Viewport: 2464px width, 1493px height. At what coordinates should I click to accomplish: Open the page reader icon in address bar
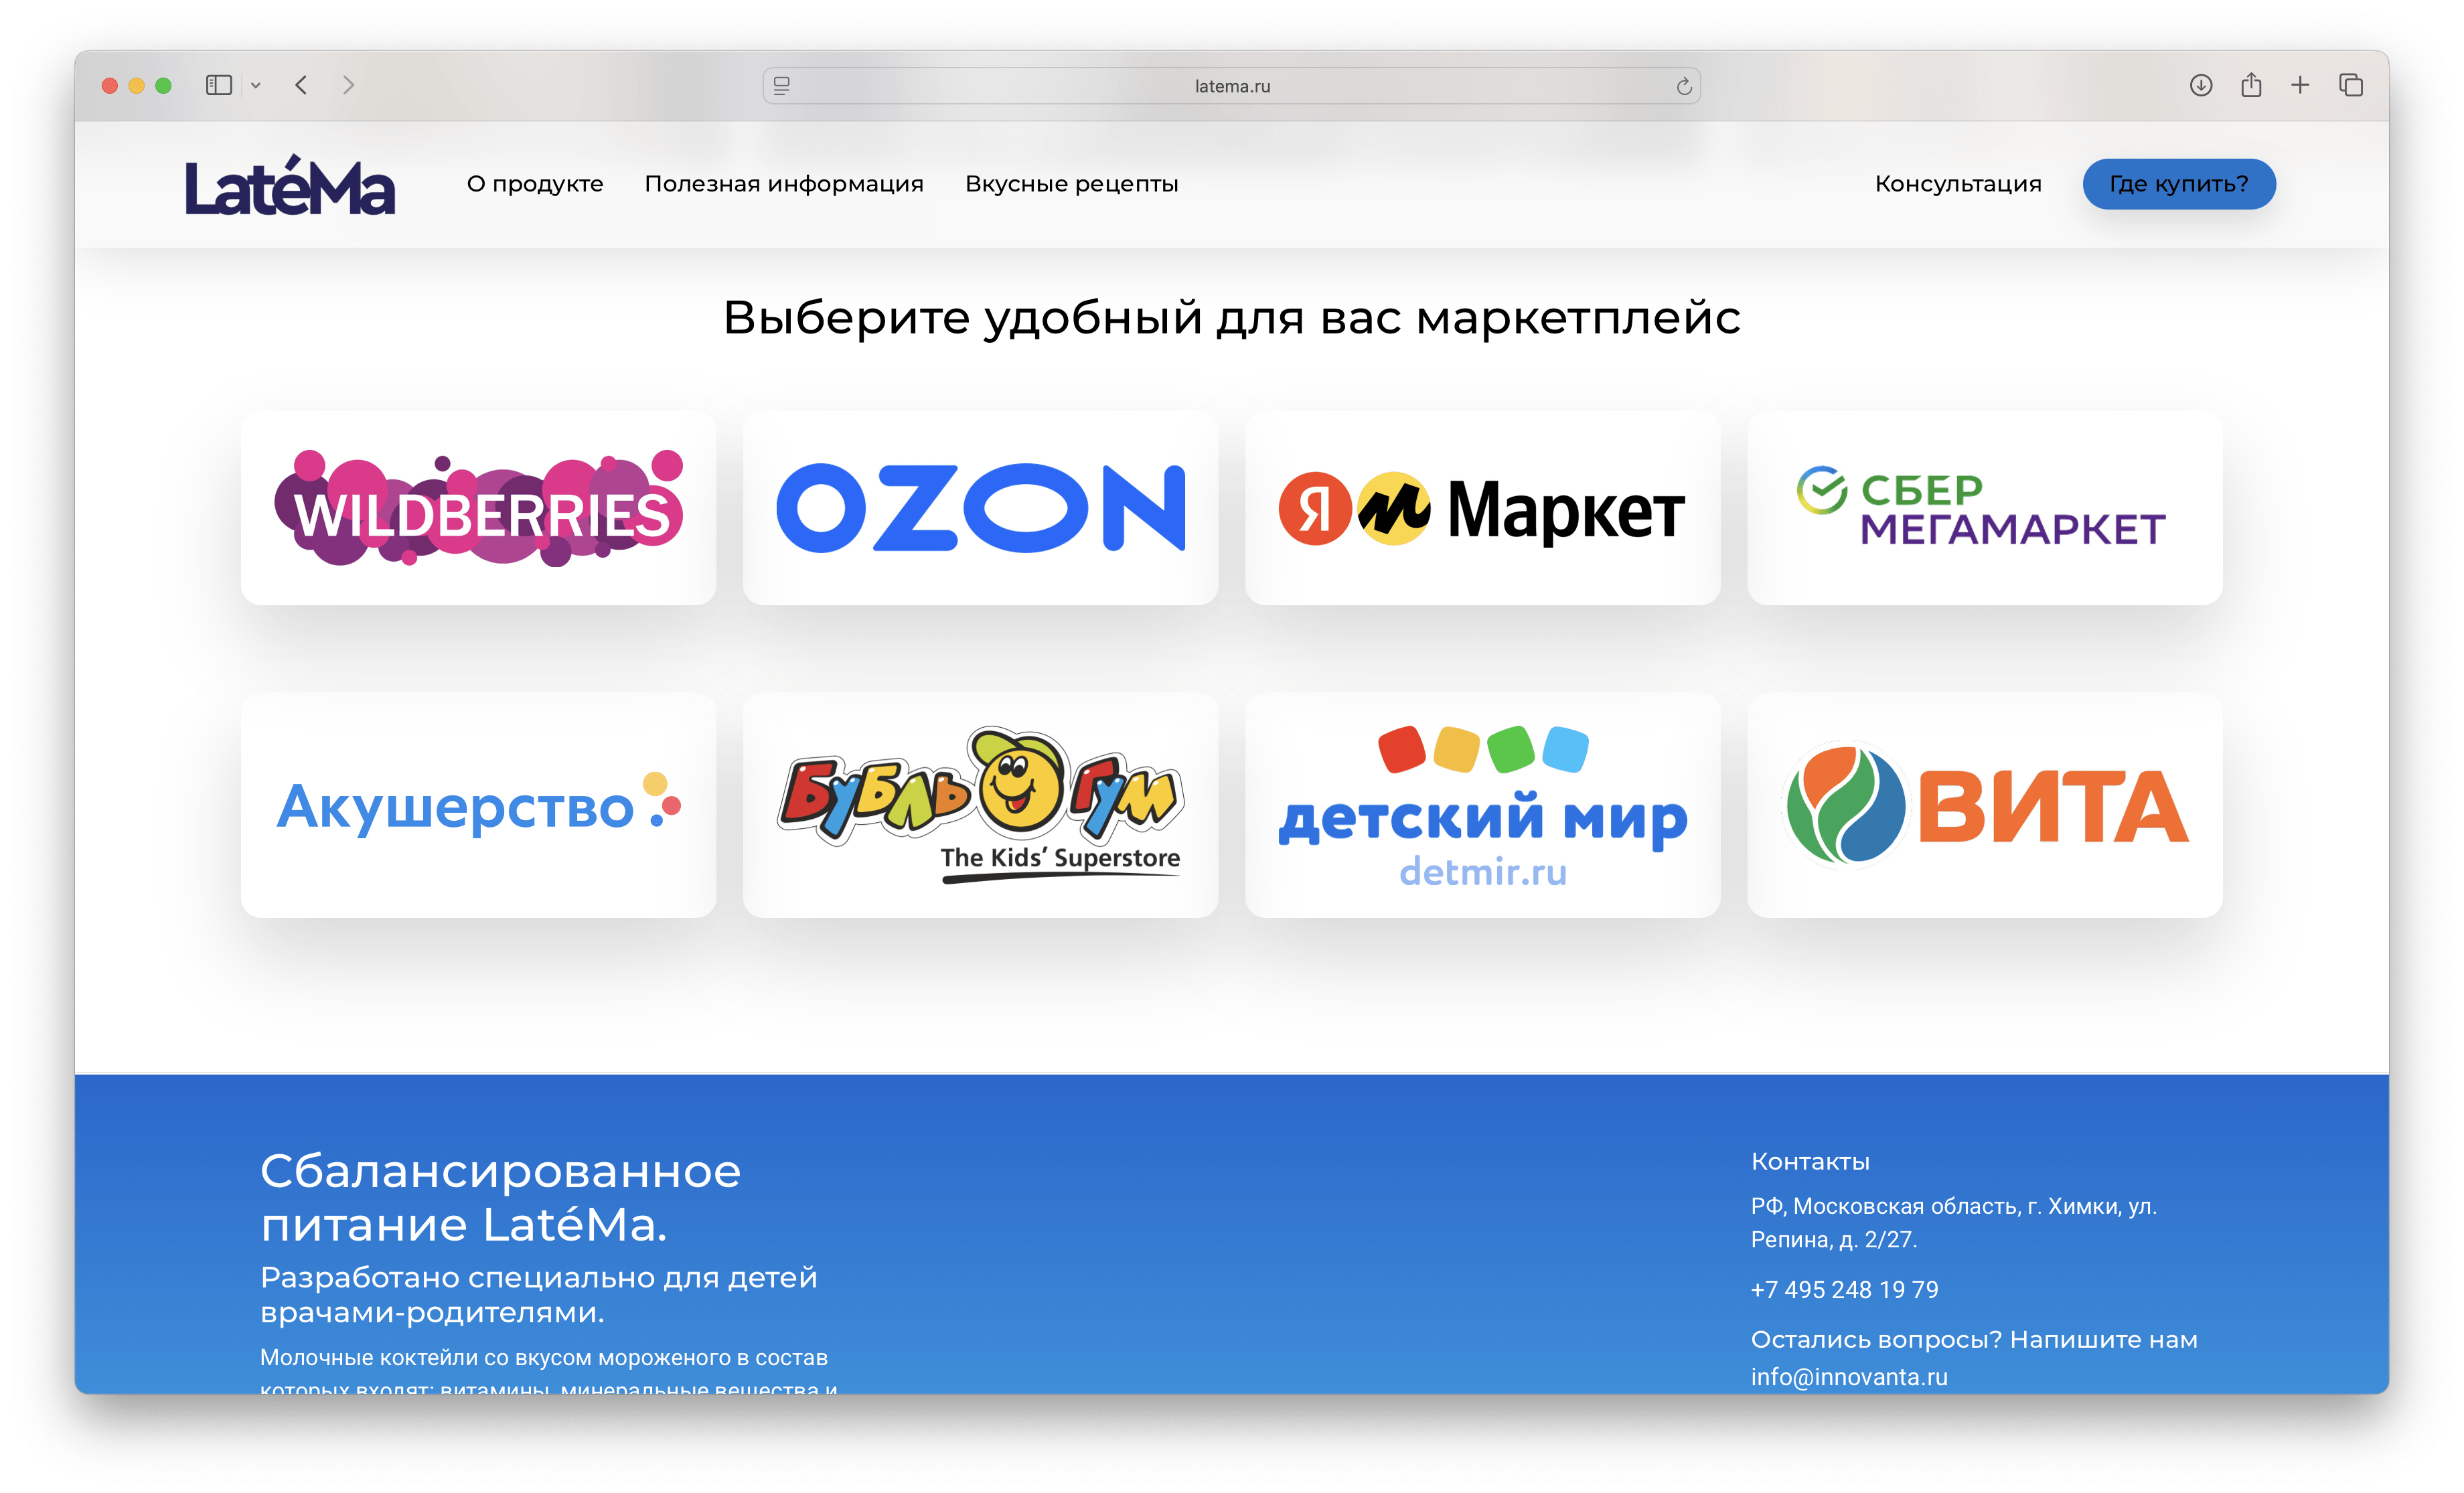(782, 86)
